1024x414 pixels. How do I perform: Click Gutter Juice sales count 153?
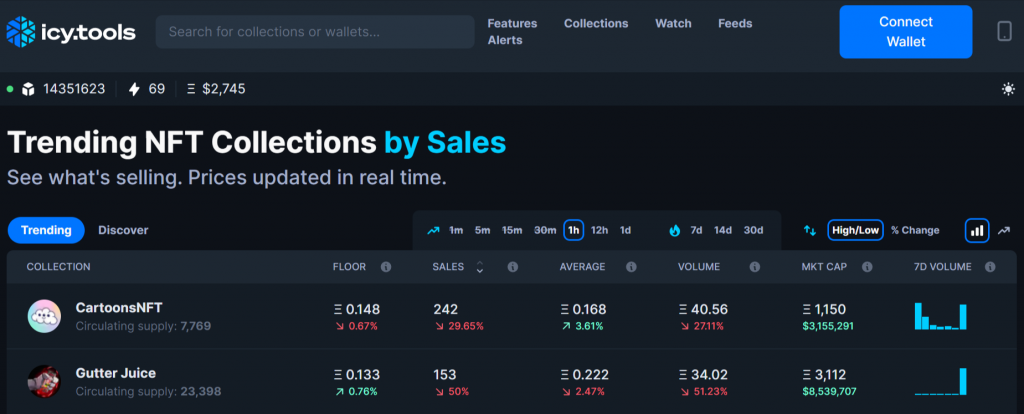[x=444, y=375]
